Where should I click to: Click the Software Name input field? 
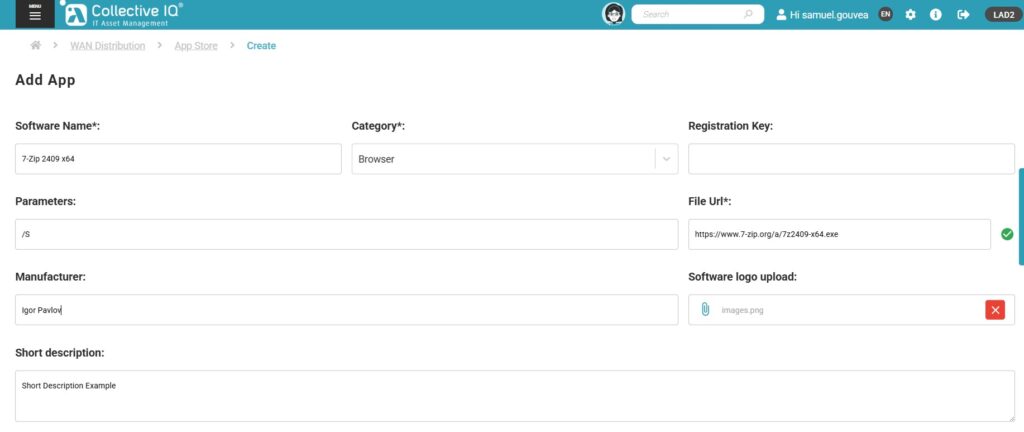178,159
